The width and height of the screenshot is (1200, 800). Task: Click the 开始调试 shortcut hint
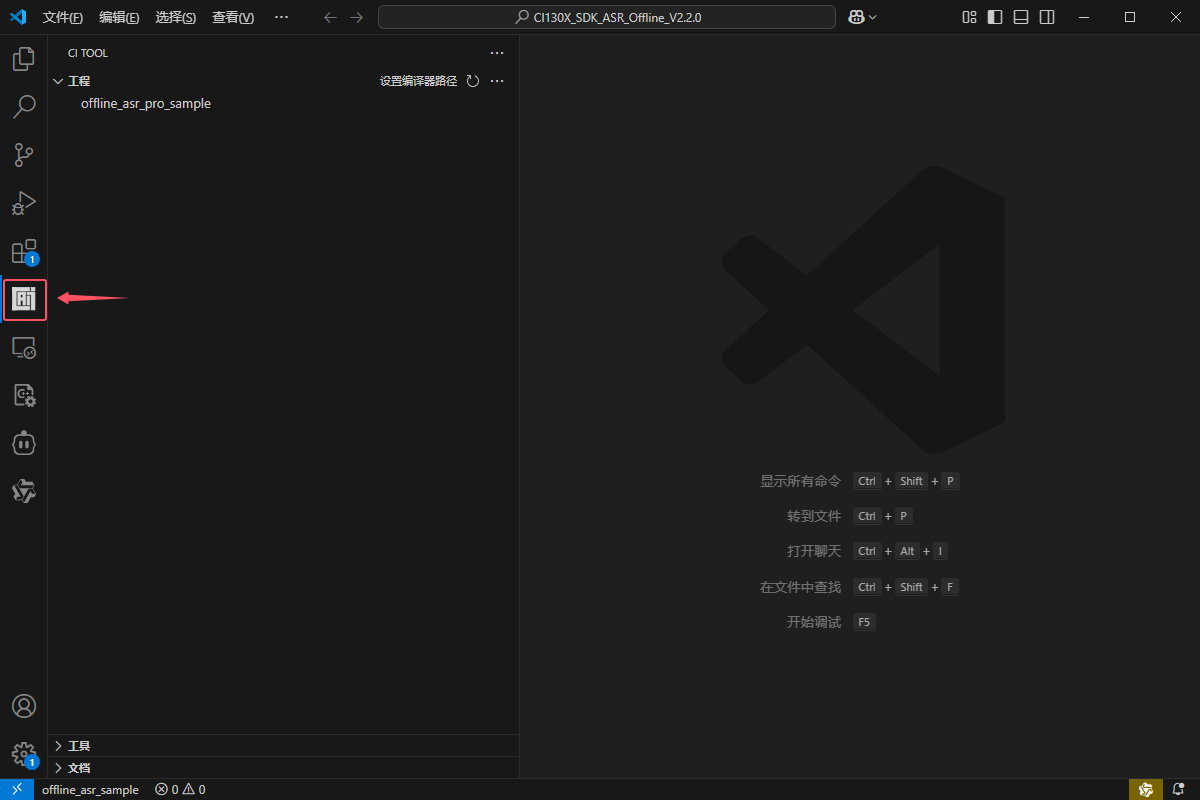[814, 622]
